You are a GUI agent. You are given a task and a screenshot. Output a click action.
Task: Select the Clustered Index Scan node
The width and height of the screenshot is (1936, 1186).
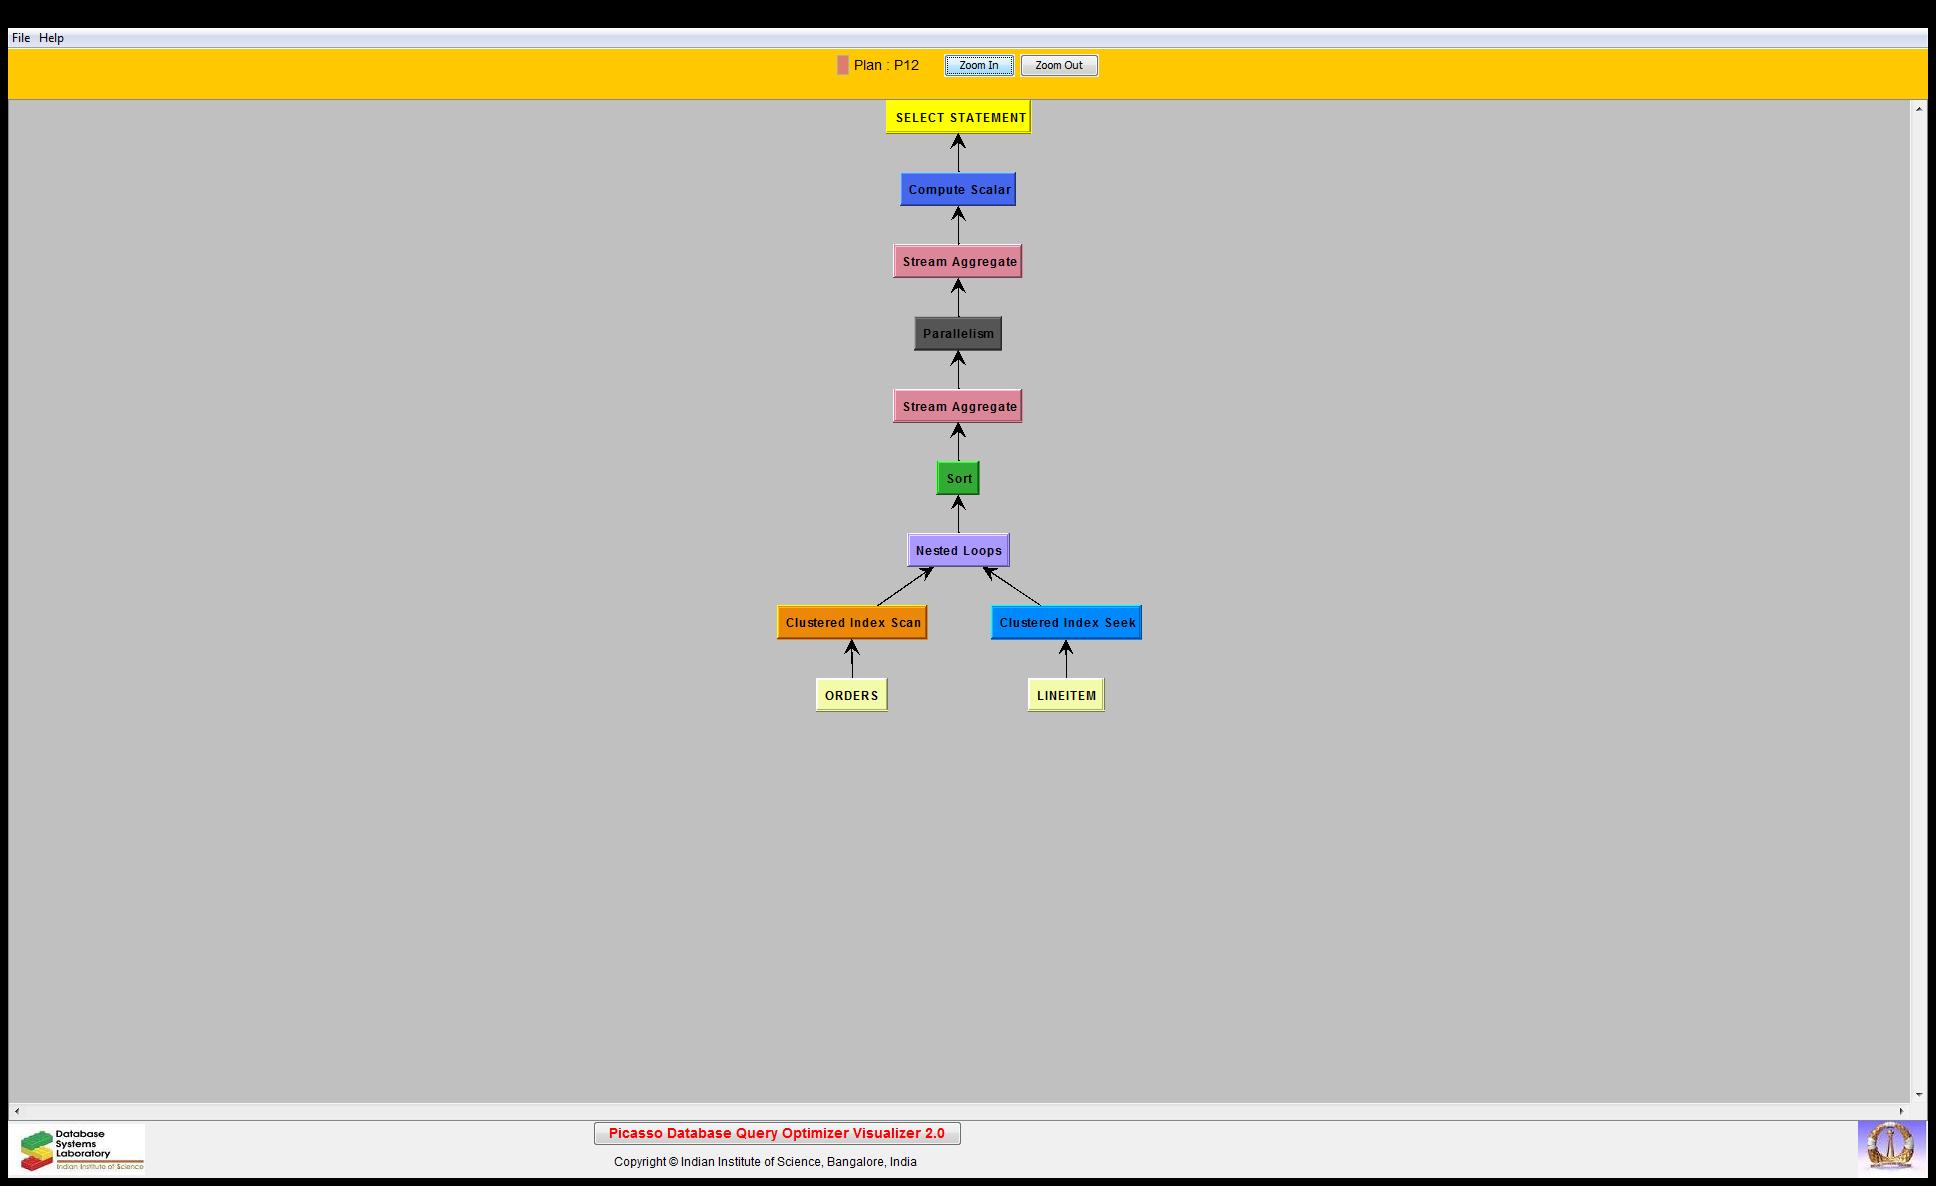[852, 622]
